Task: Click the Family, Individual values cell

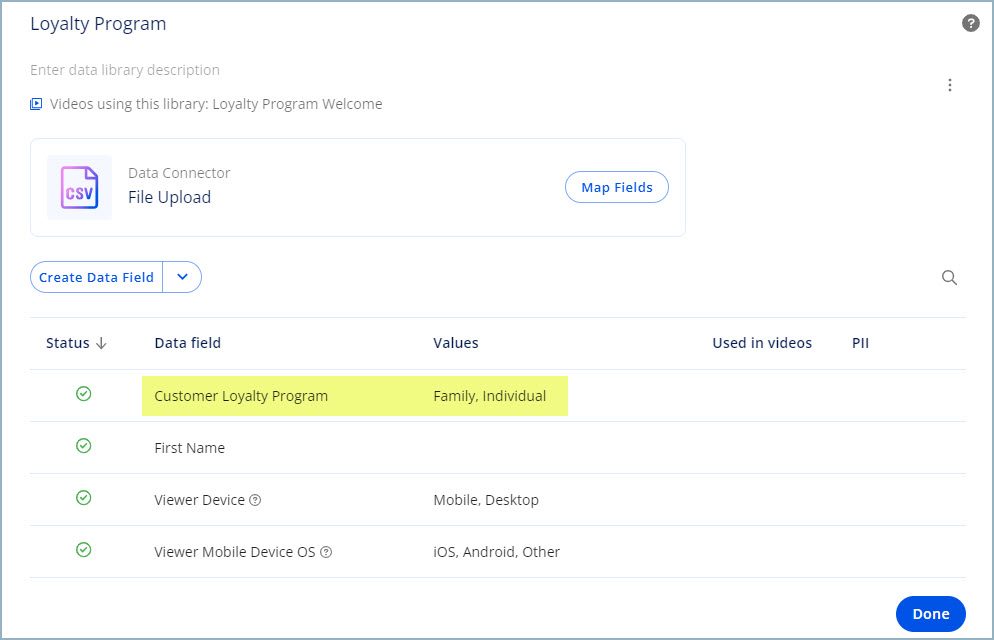Action: click(489, 396)
